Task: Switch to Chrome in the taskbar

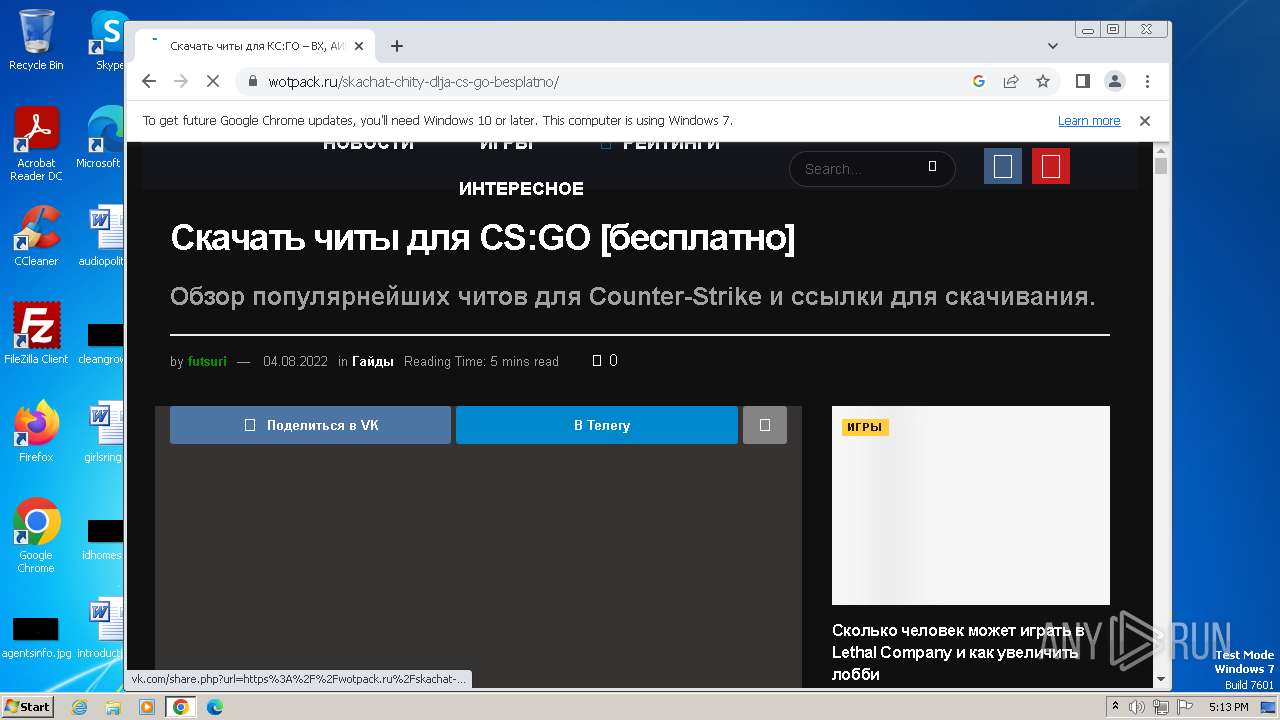Action: (x=181, y=707)
